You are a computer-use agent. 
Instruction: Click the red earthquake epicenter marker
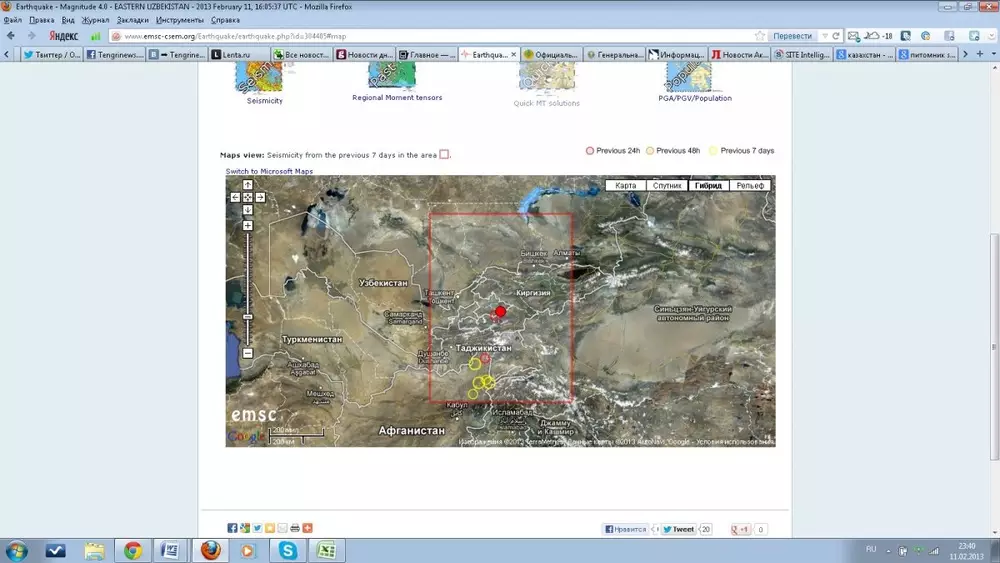pos(501,311)
